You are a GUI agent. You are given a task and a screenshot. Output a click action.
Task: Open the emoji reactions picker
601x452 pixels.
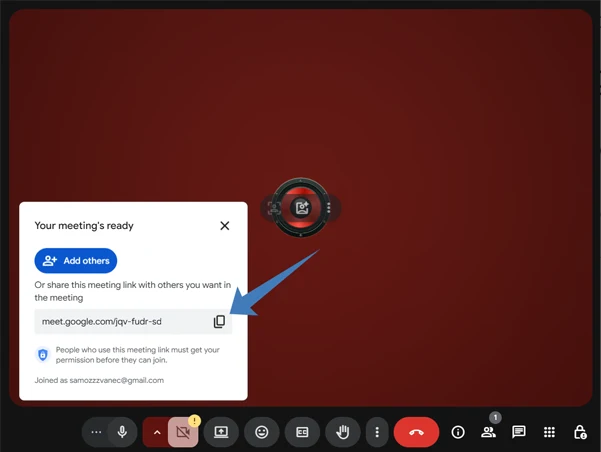pos(262,432)
